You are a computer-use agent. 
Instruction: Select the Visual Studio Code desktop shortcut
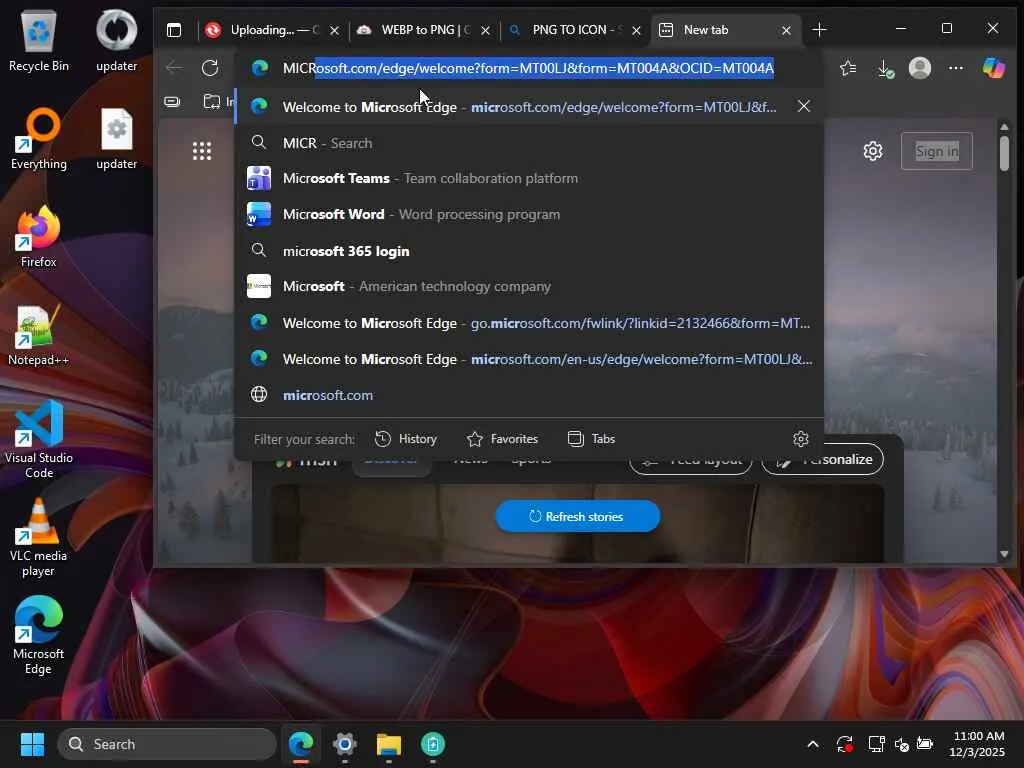pos(39,440)
